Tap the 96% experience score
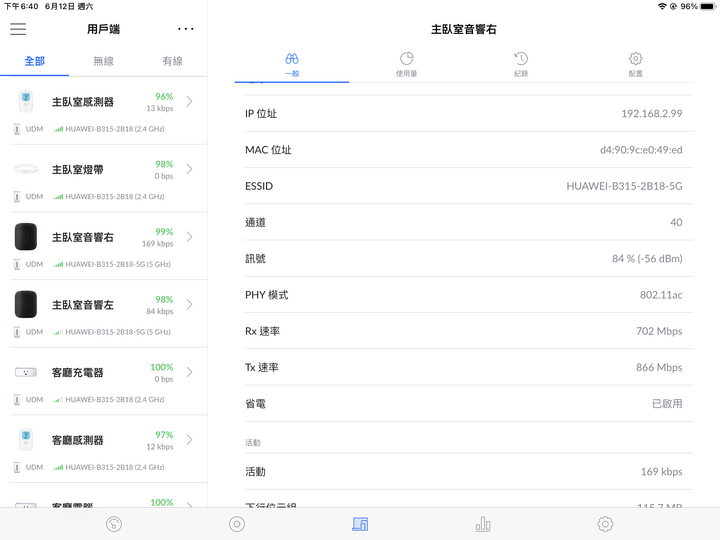Viewport: 720px width, 540px height. 164,96
